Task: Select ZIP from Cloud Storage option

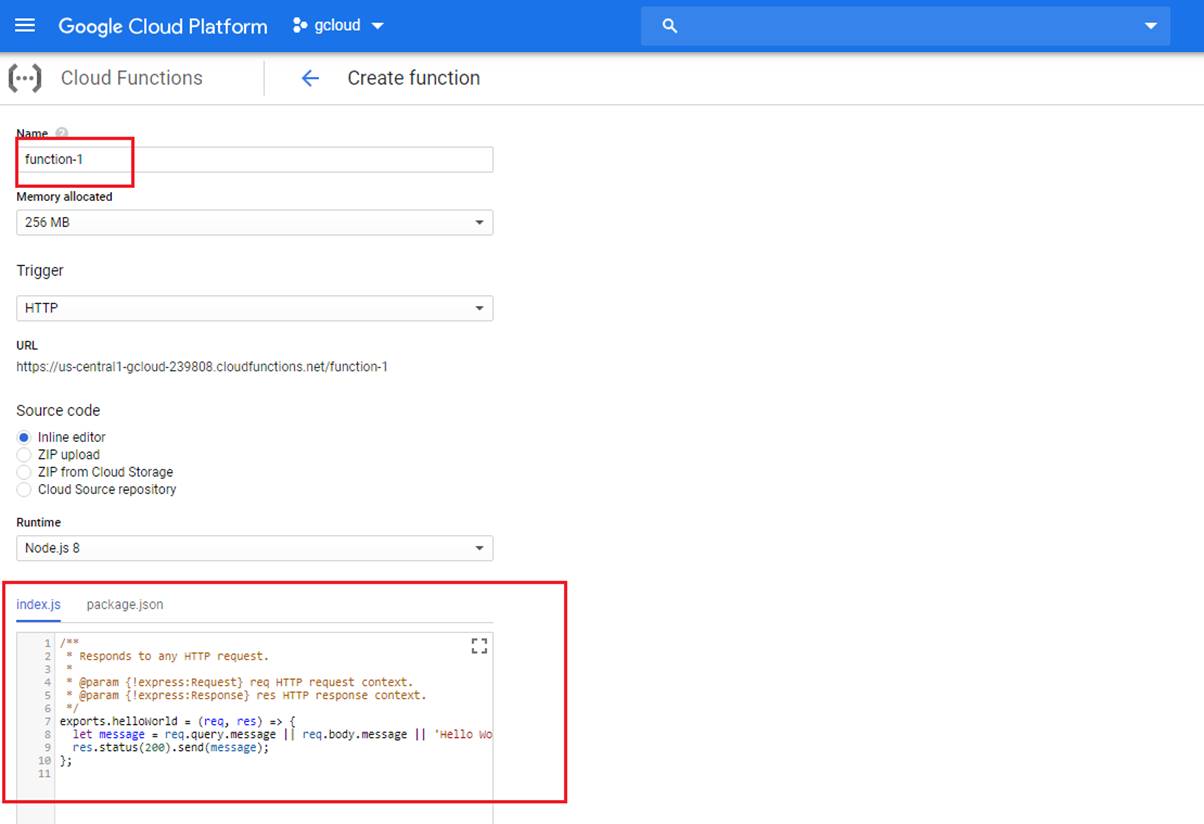Action: click(24, 471)
